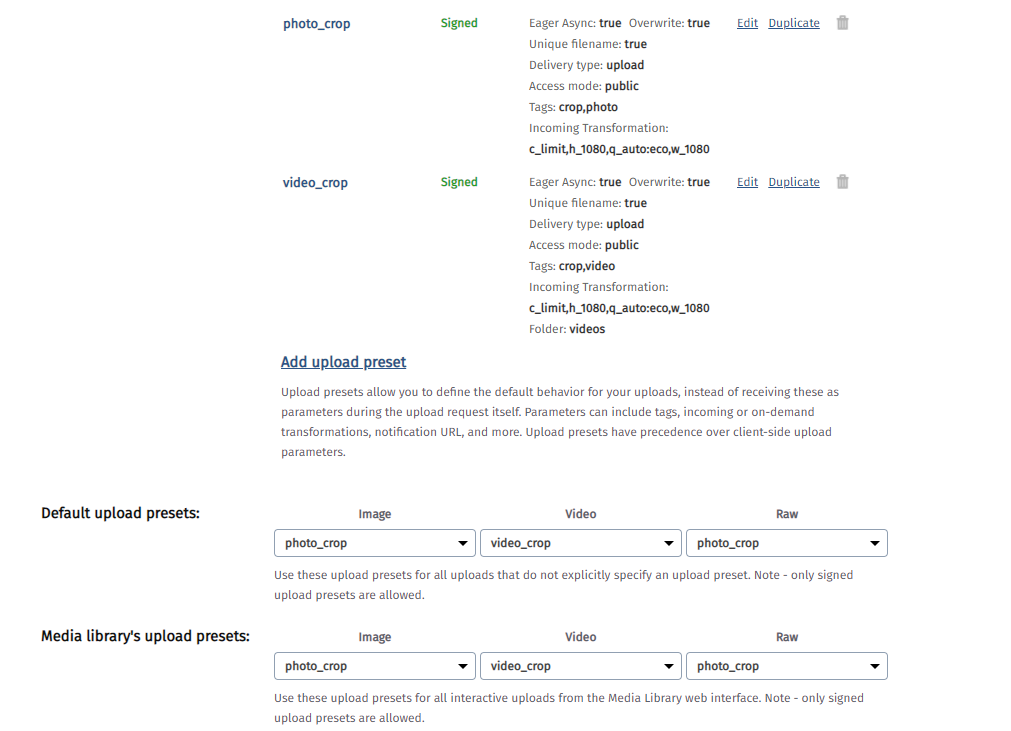Open Default upload presets Video dropdown
The width and height of the screenshot is (1011, 731).
(580, 543)
